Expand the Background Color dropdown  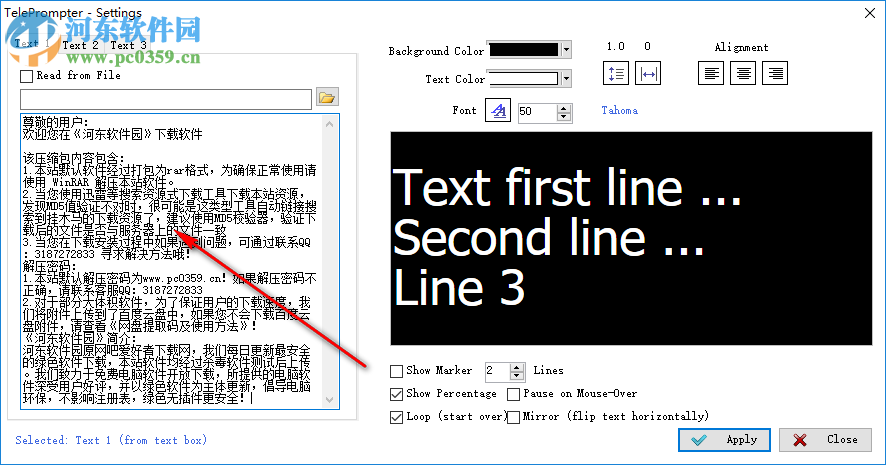click(x=566, y=50)
